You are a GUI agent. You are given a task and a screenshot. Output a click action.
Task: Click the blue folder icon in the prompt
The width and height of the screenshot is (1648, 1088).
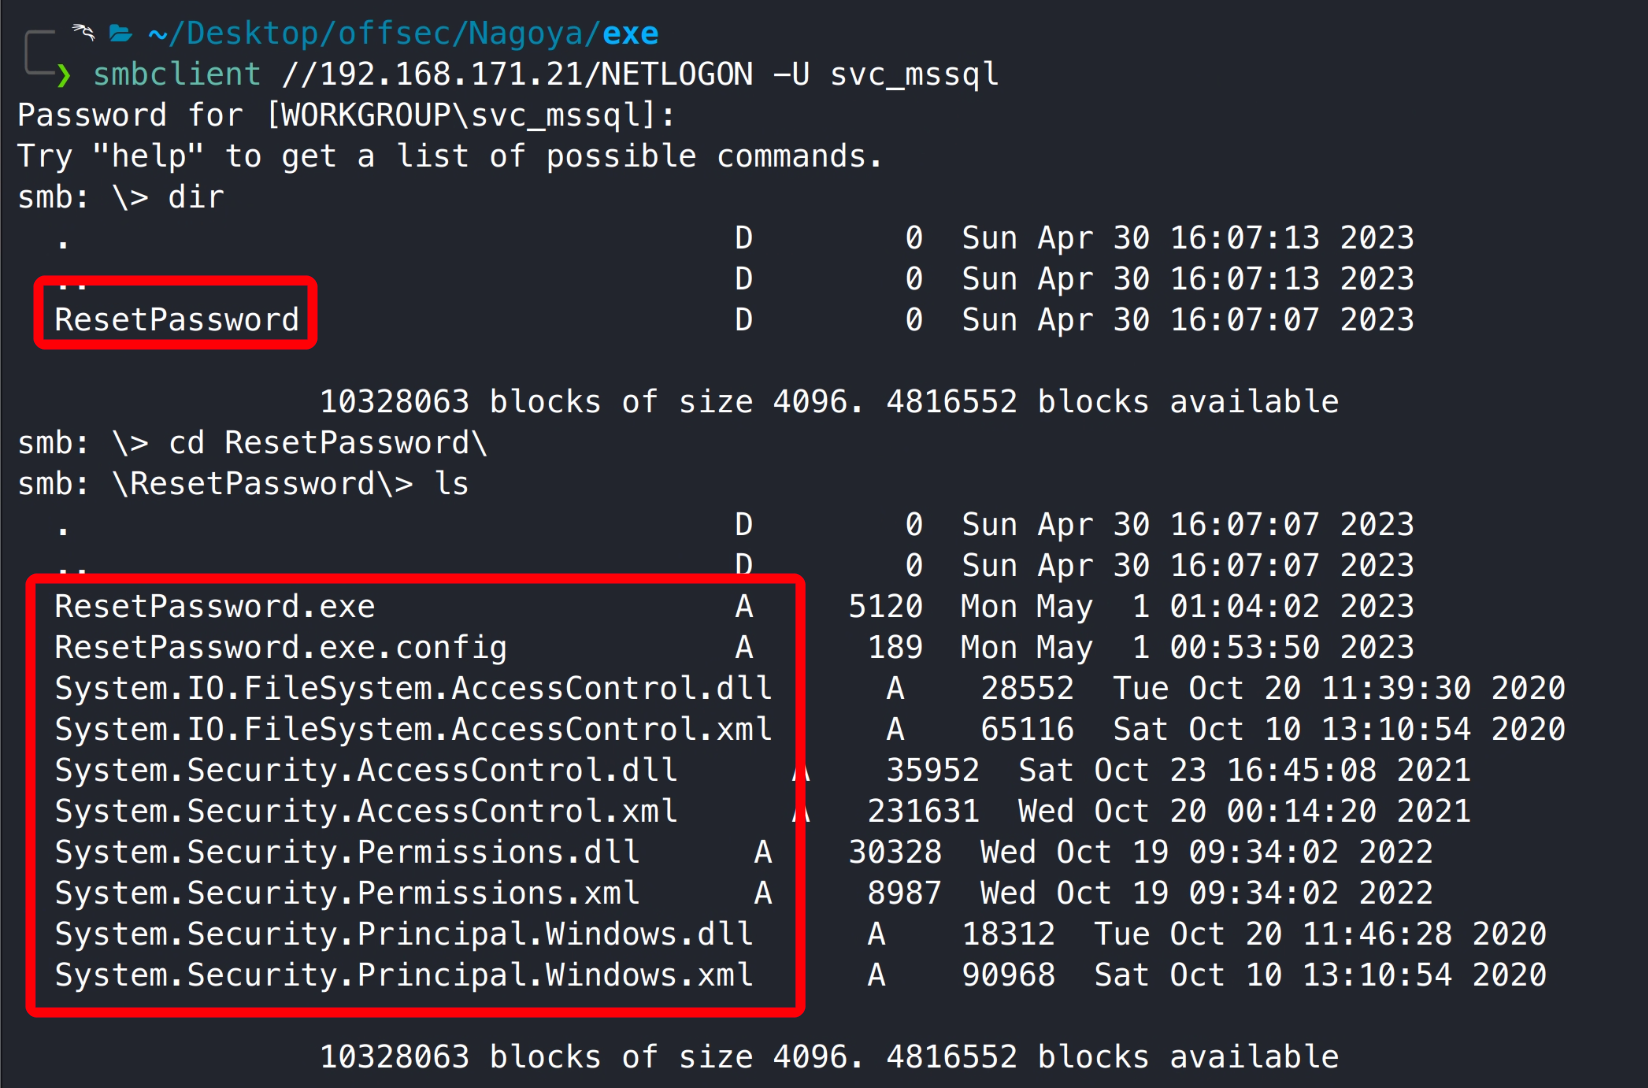[x=121, y=34]
